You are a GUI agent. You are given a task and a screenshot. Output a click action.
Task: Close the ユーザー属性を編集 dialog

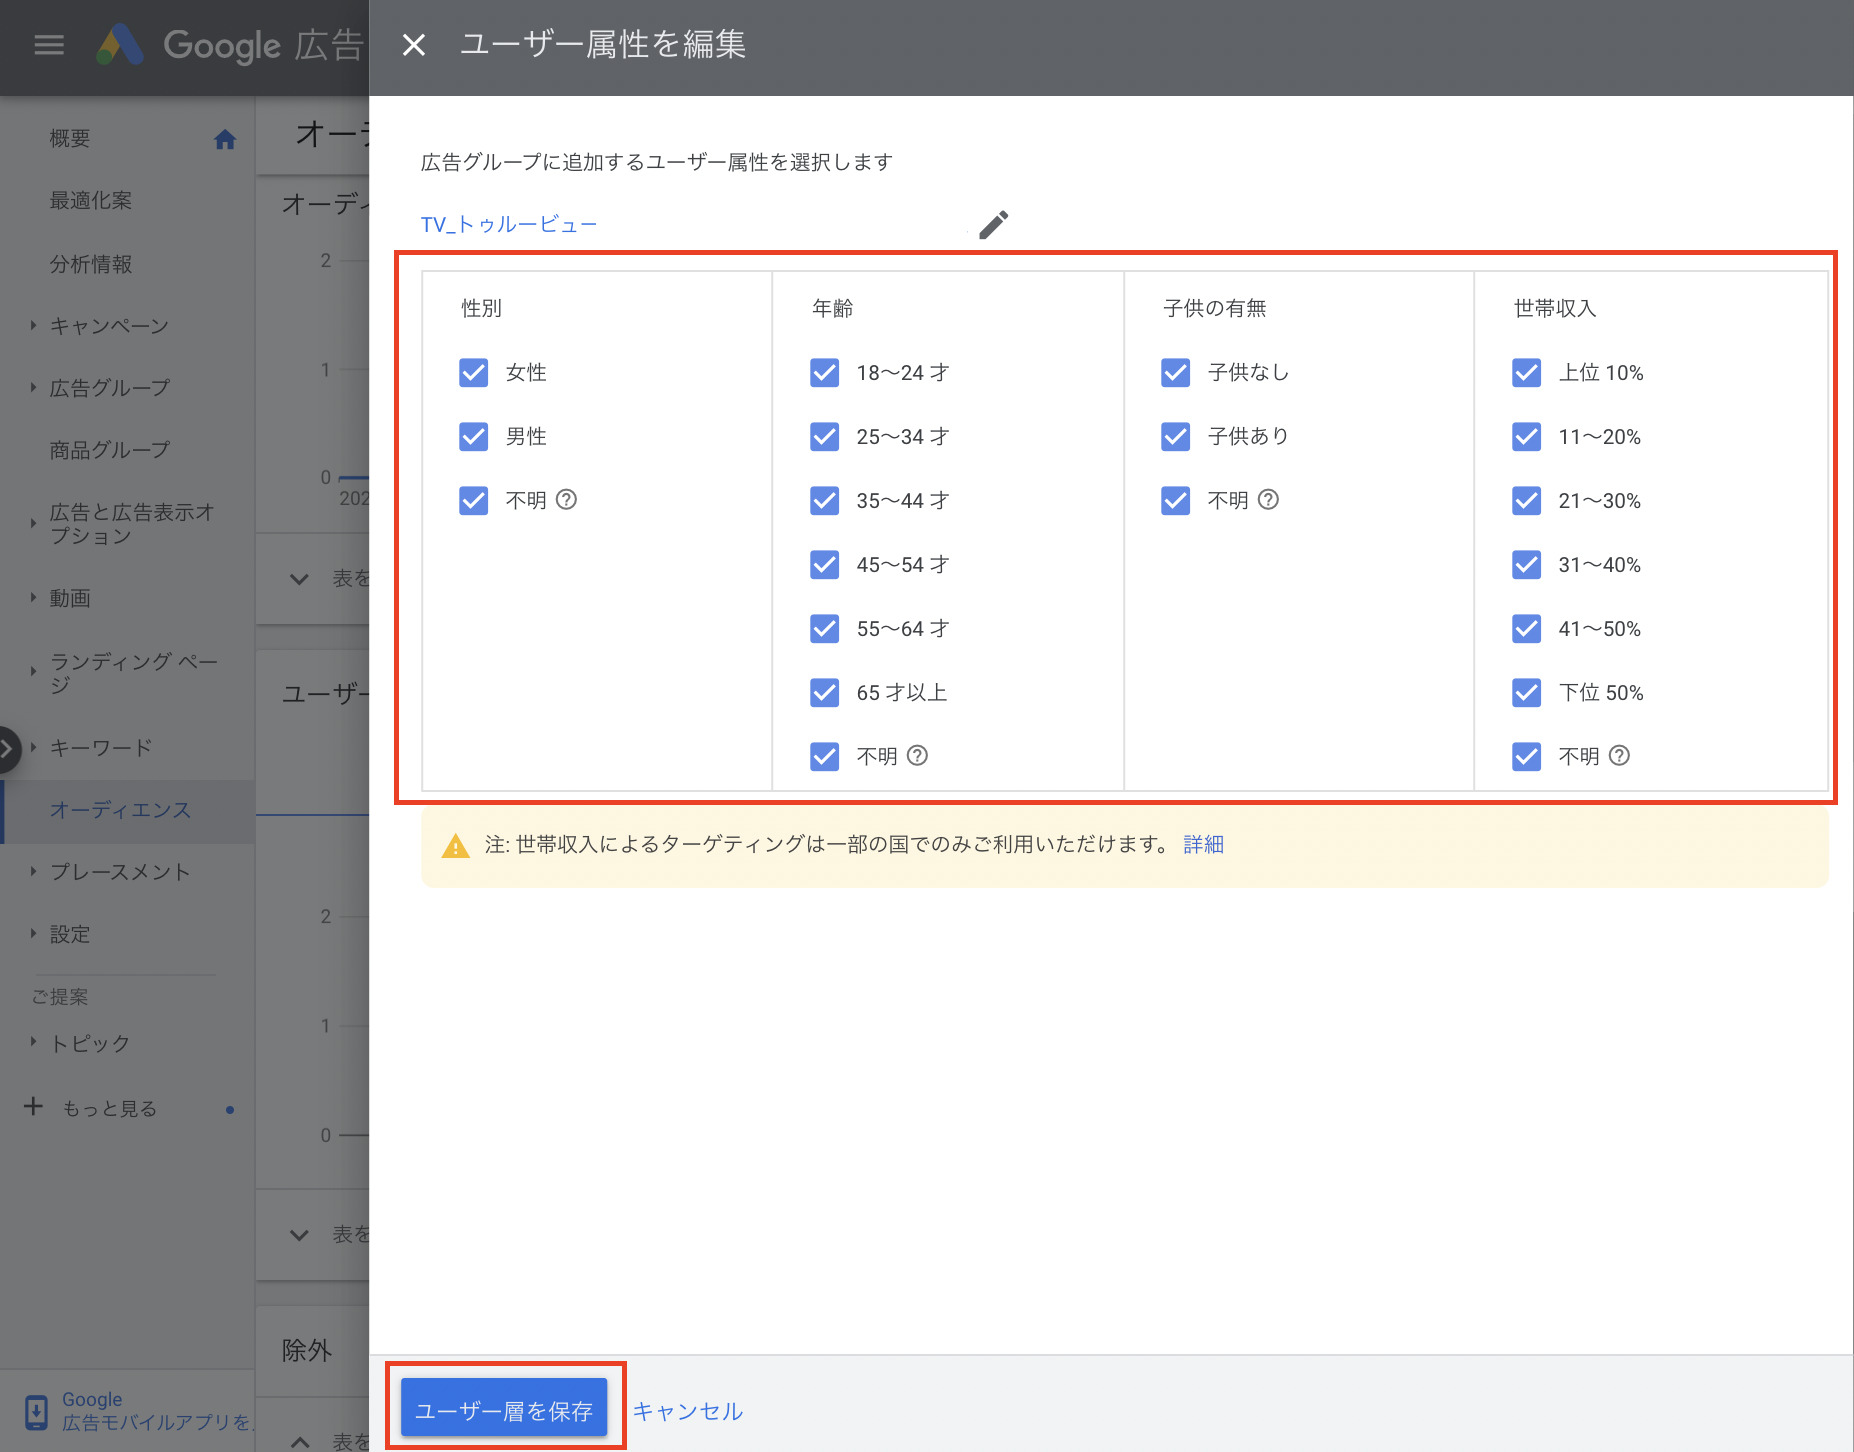click(413, 44)
